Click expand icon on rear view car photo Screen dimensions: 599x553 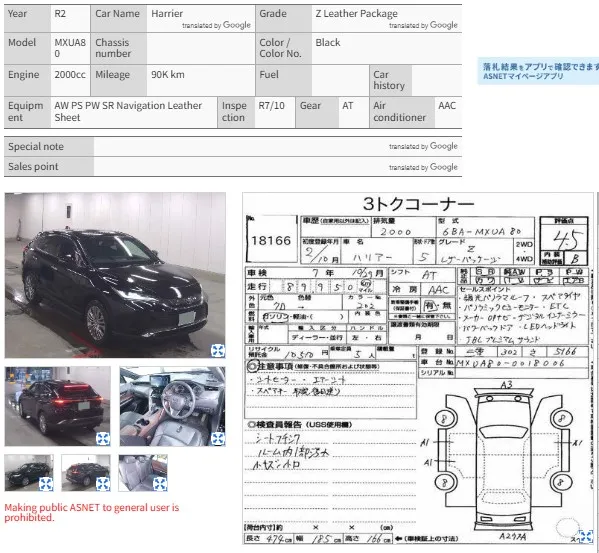(103, 439)
